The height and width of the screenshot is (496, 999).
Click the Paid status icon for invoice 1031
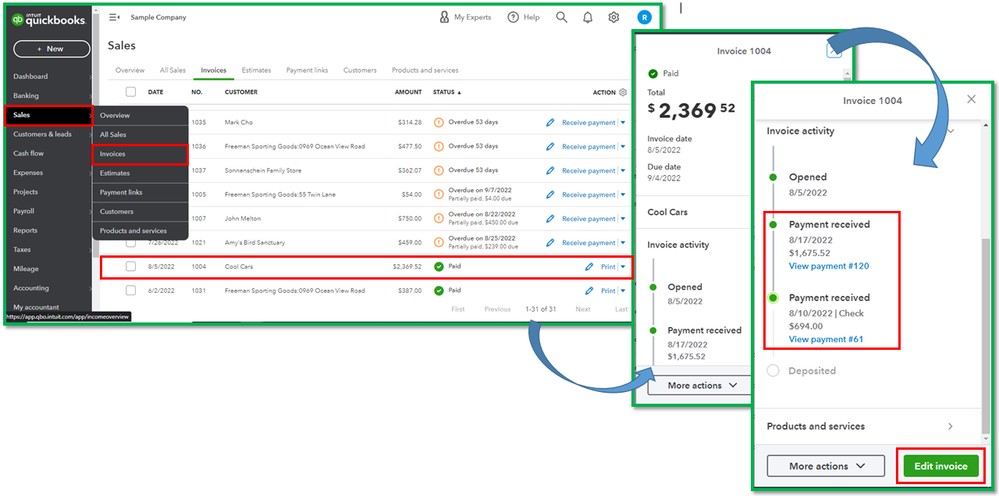point(438,290)
